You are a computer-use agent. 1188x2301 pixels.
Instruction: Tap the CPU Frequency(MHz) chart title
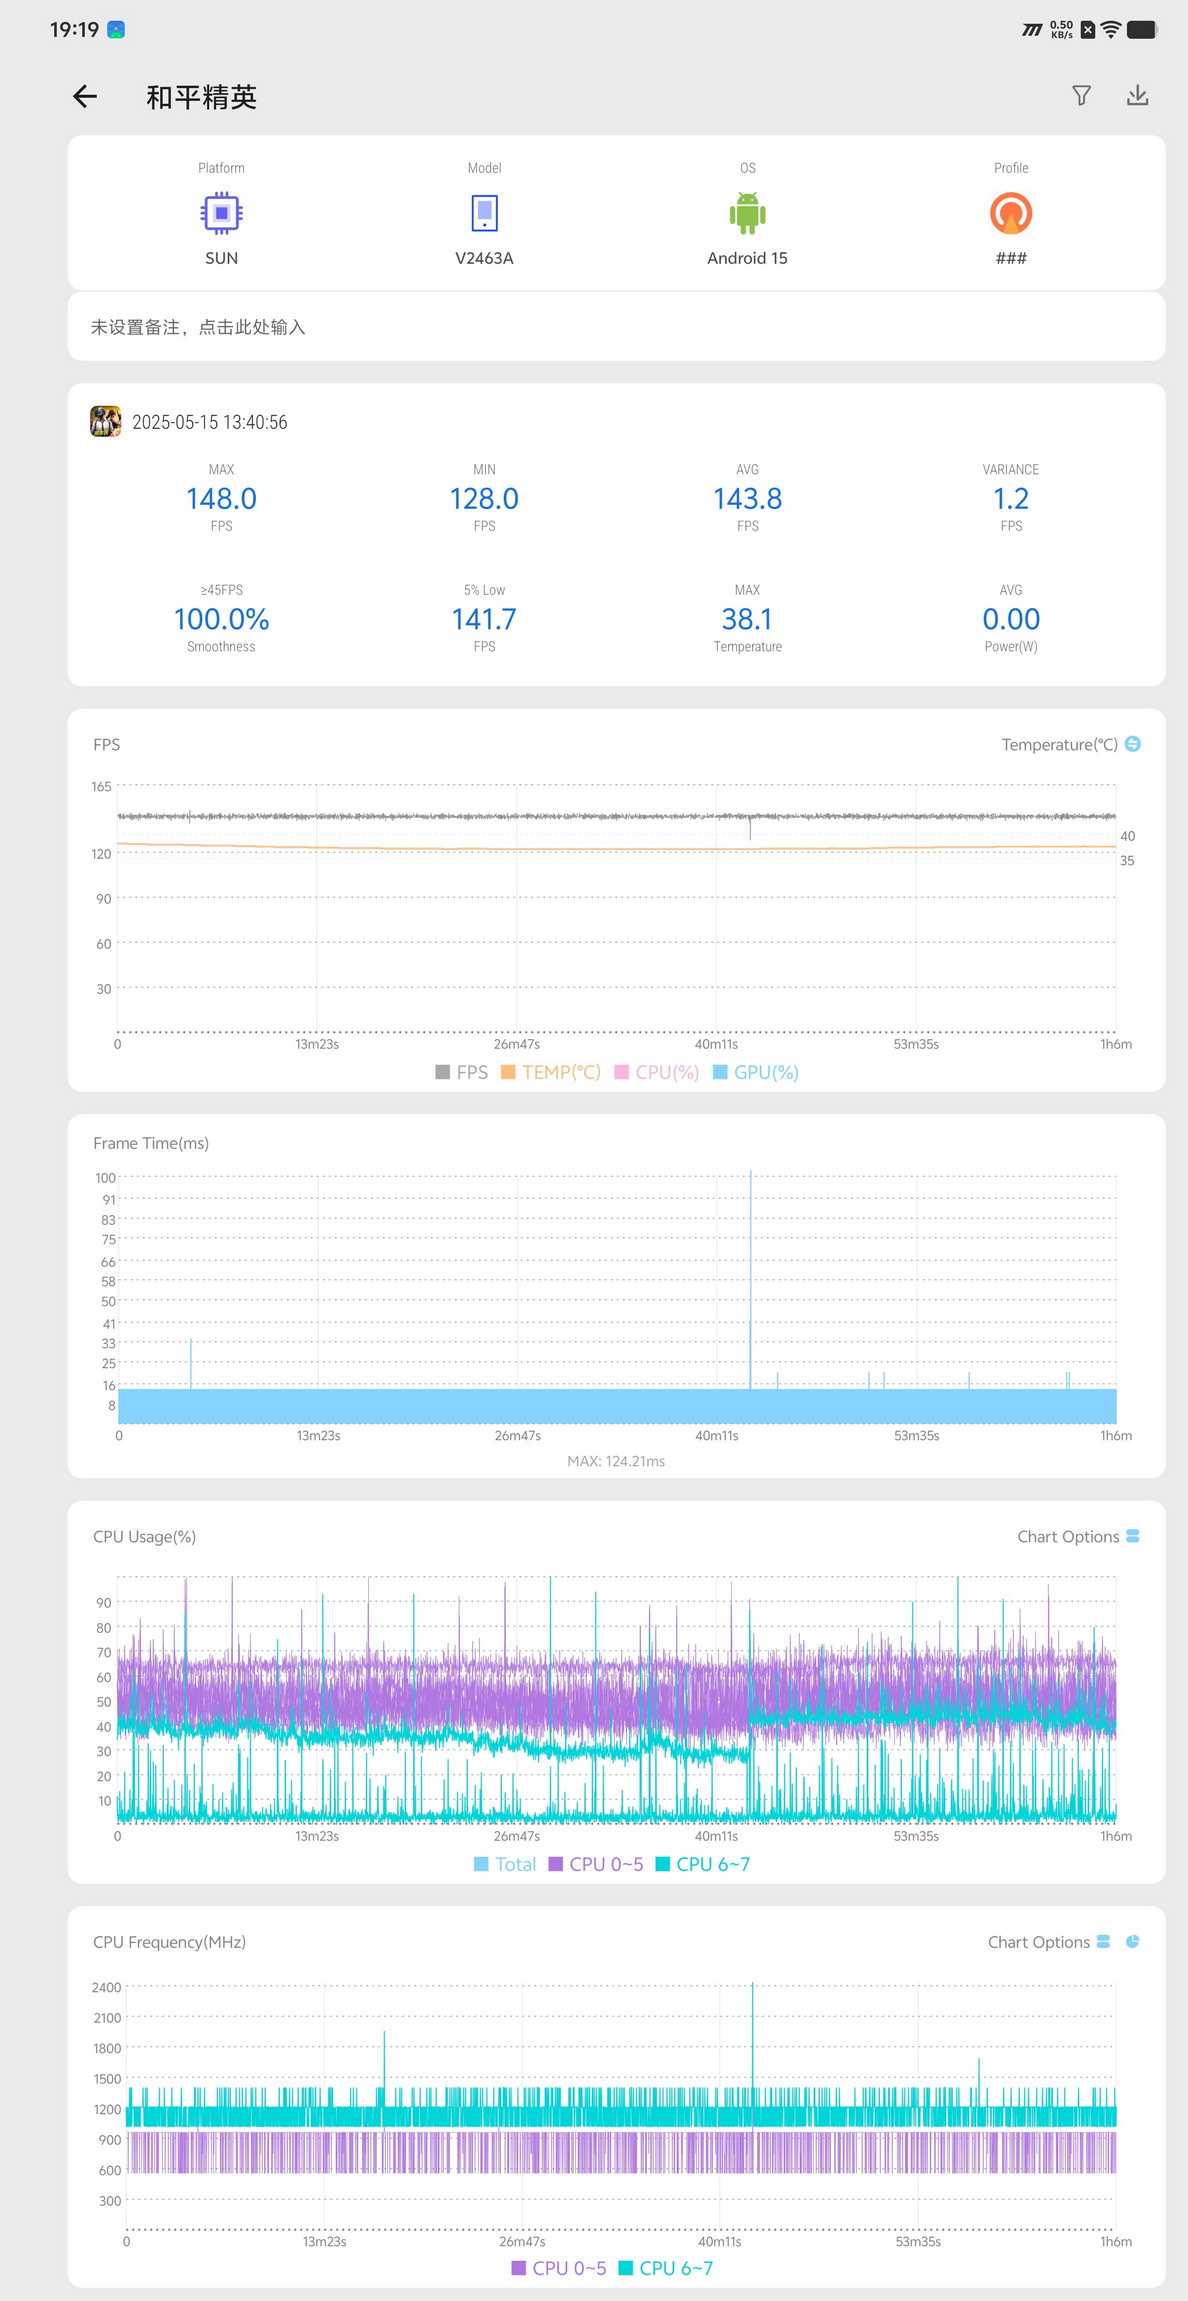(x=169, y=1941)
